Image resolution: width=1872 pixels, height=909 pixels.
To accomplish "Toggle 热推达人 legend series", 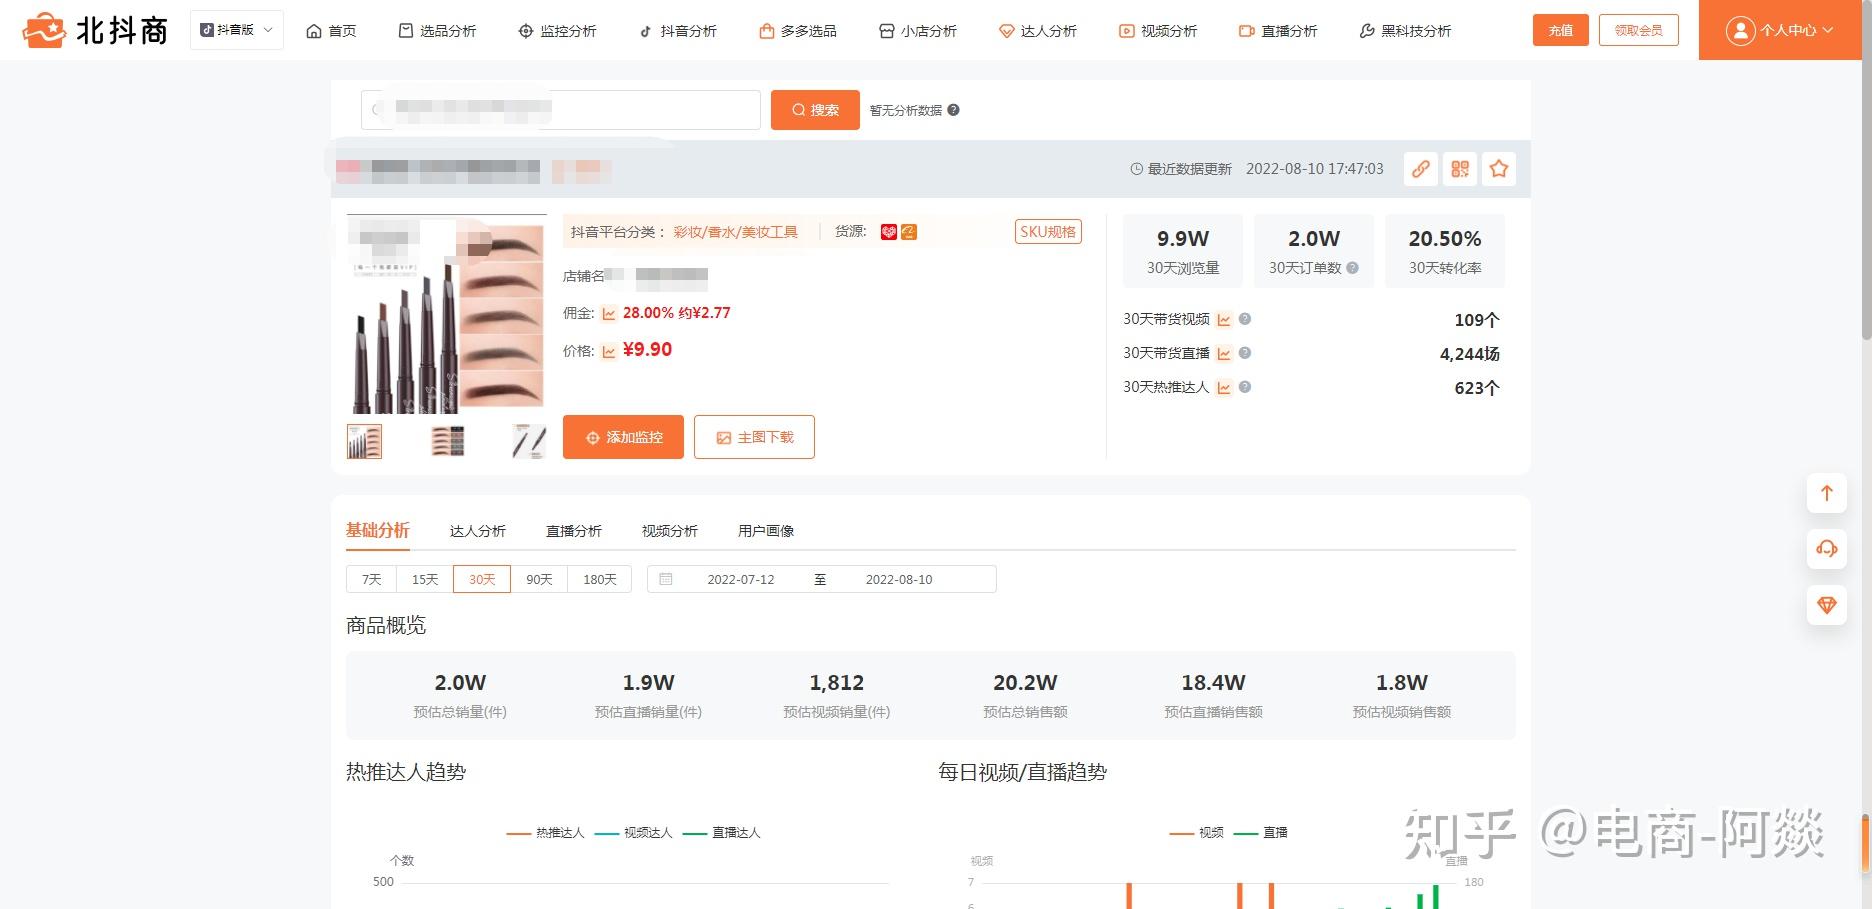I will (x=545, y=833).
